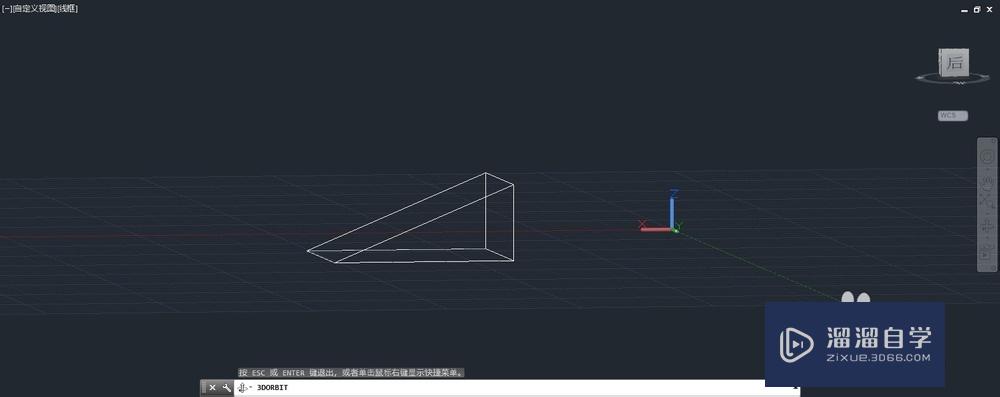Open the [-] viewport controls menu

[6, 9]
